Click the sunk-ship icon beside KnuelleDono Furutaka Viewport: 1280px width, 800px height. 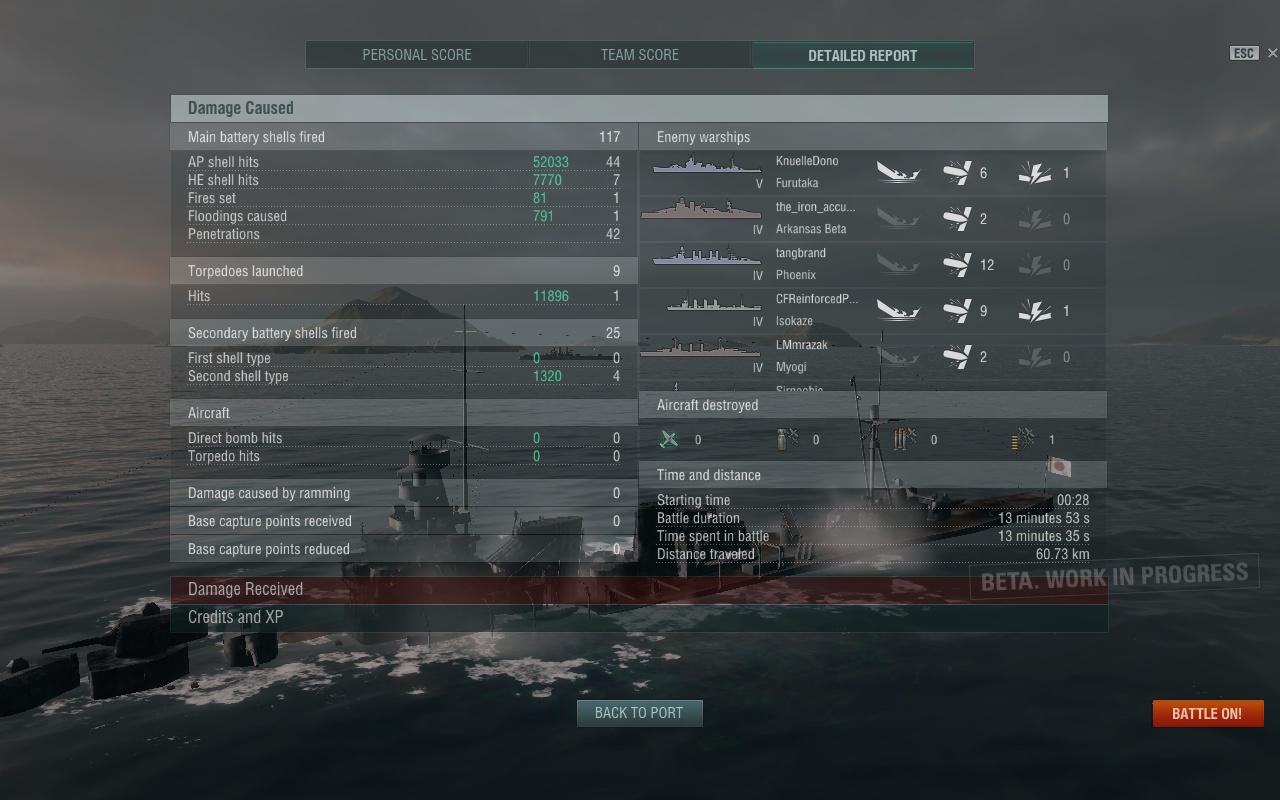pos(898,172)
